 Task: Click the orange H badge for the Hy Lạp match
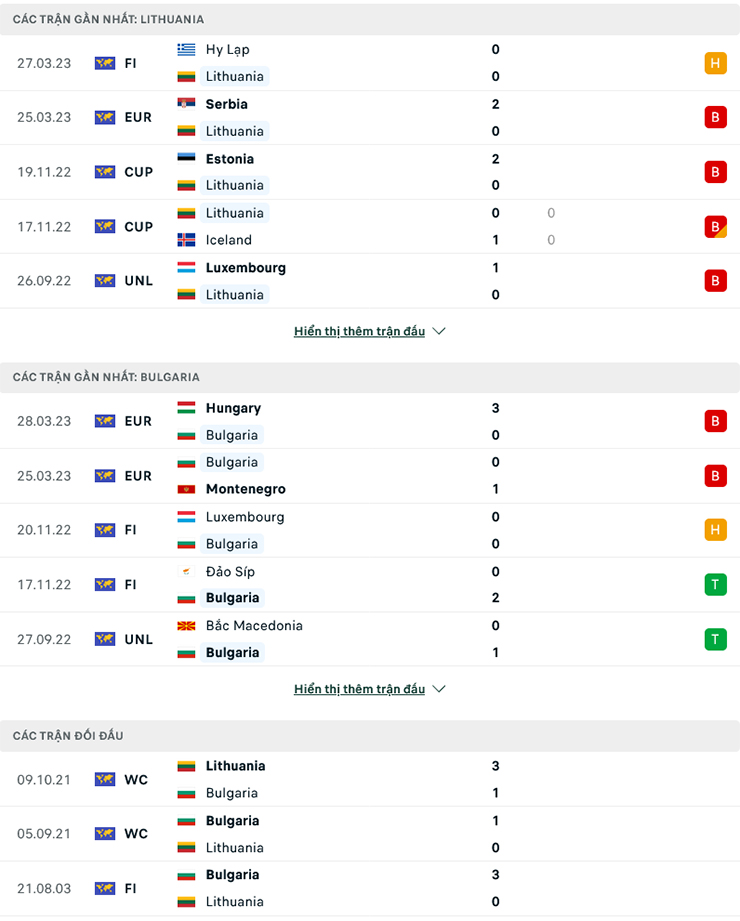pyautogui.click(x=714, y=63)
